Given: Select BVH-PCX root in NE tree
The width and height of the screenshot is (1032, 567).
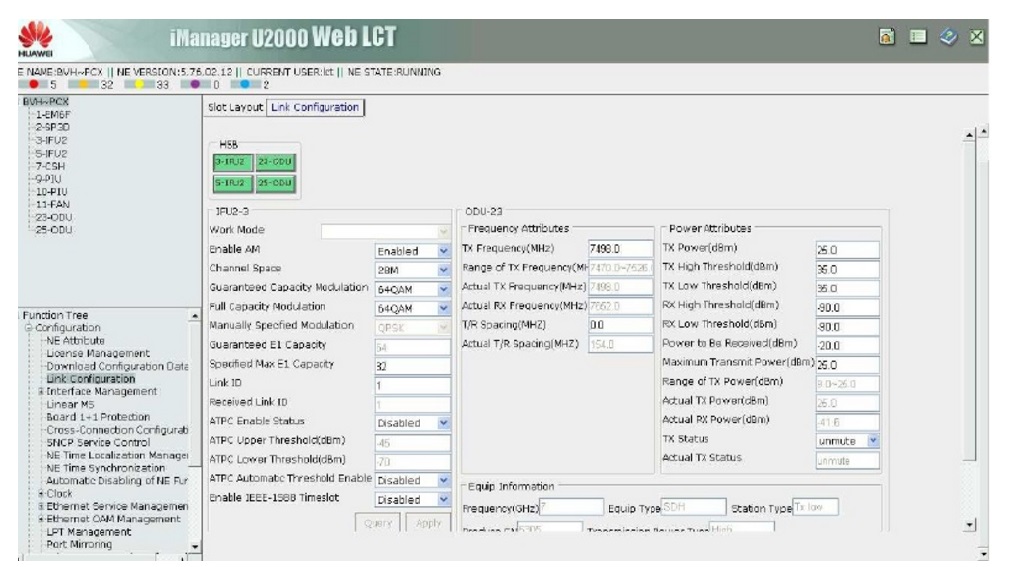Looking at the screenshot, I should (x=45, y=101).
